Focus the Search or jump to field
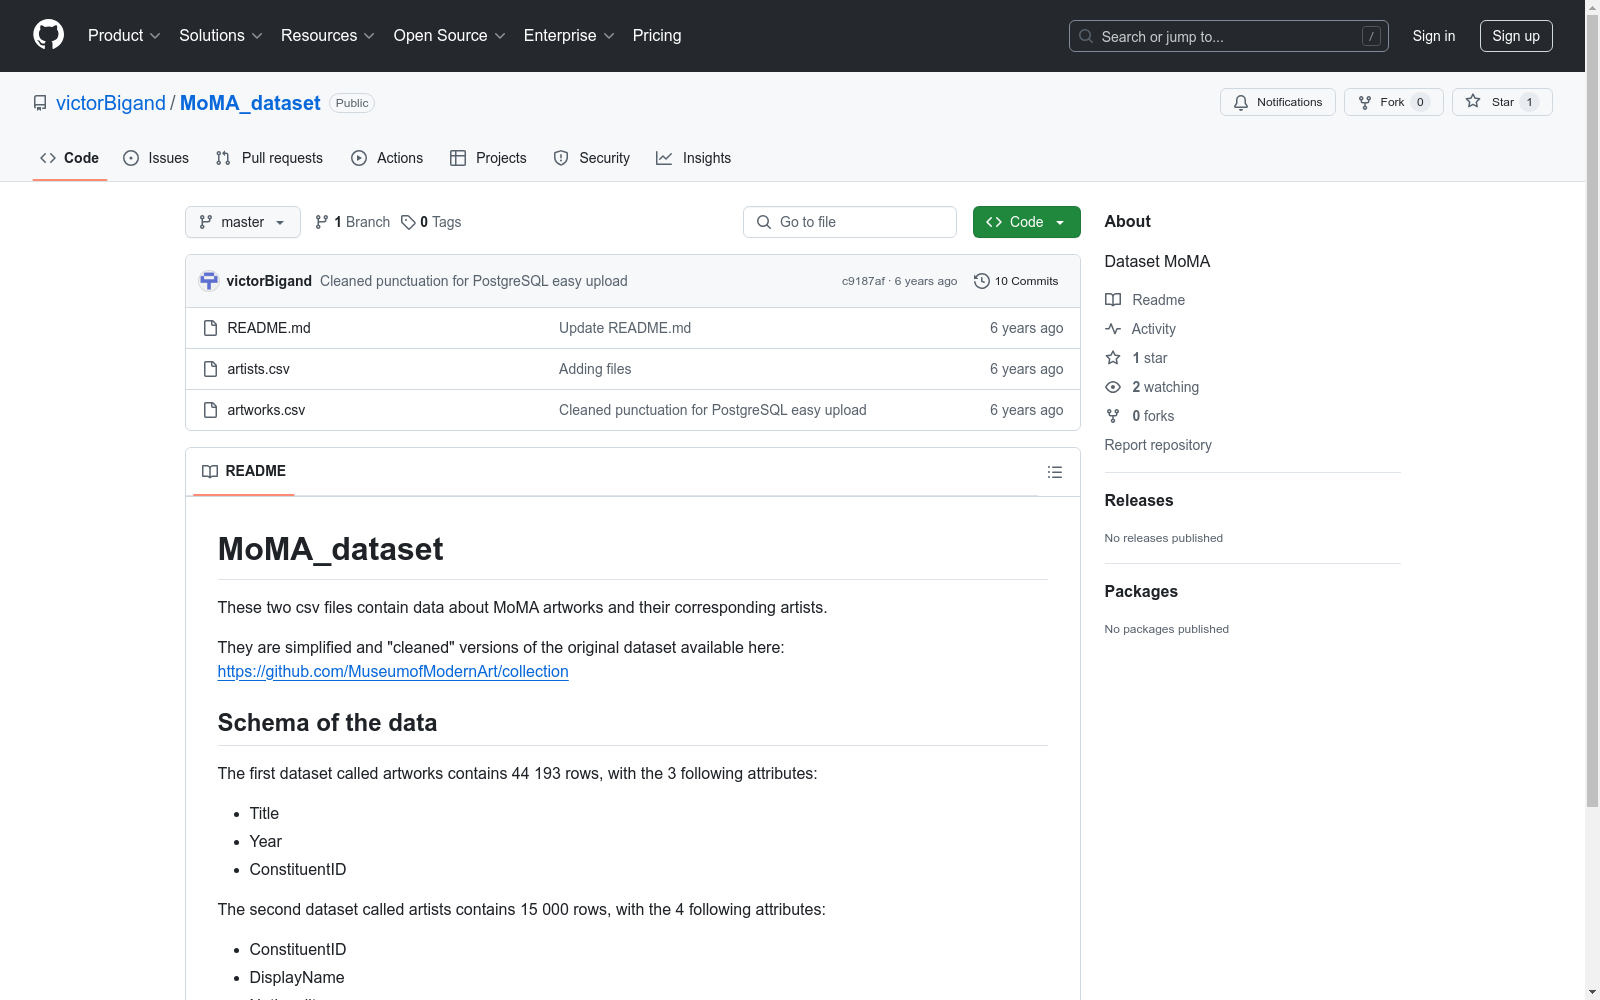The image size is (1600, 1000). click(1229, 36)
